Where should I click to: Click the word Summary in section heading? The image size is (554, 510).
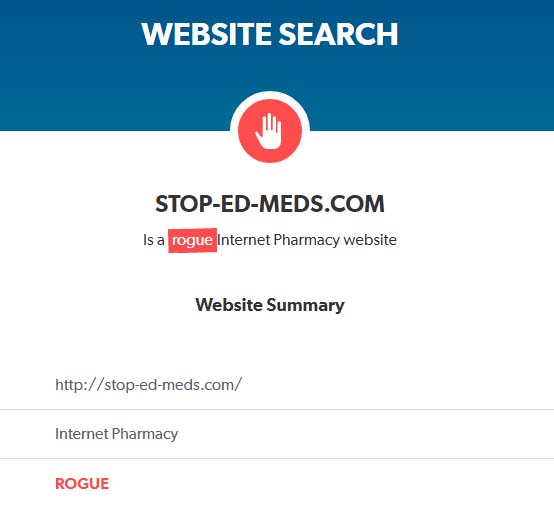[x=305, y=305]
